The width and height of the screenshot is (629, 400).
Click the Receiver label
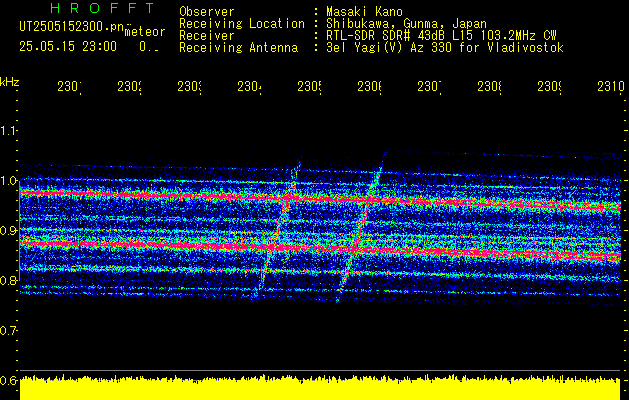pos(207,36)
